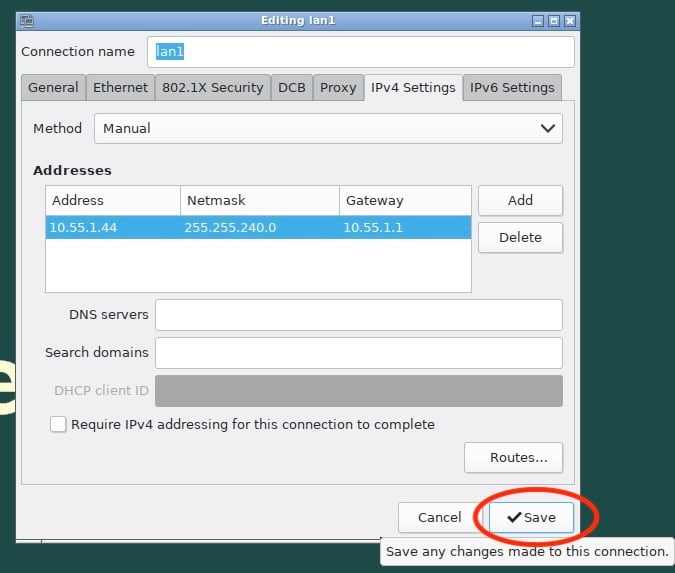Switch to the General tab
The height and width of the screenshot is (573, 675).
point(53,88)
